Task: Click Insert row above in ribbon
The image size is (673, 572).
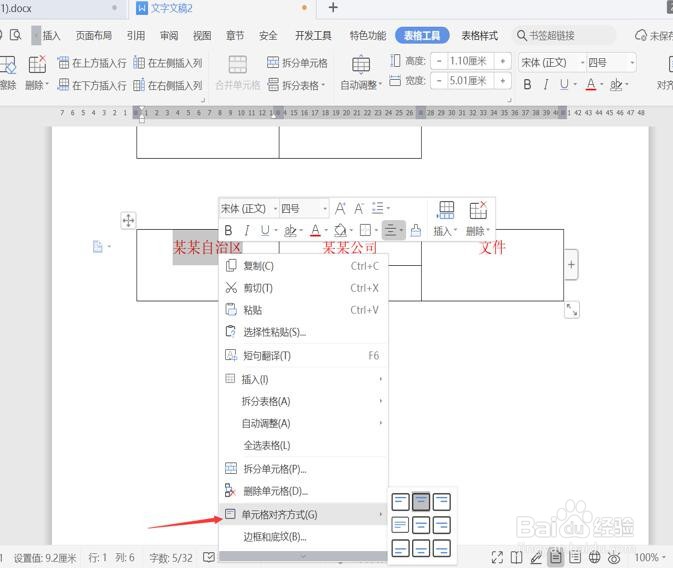Action: point(92,63)
